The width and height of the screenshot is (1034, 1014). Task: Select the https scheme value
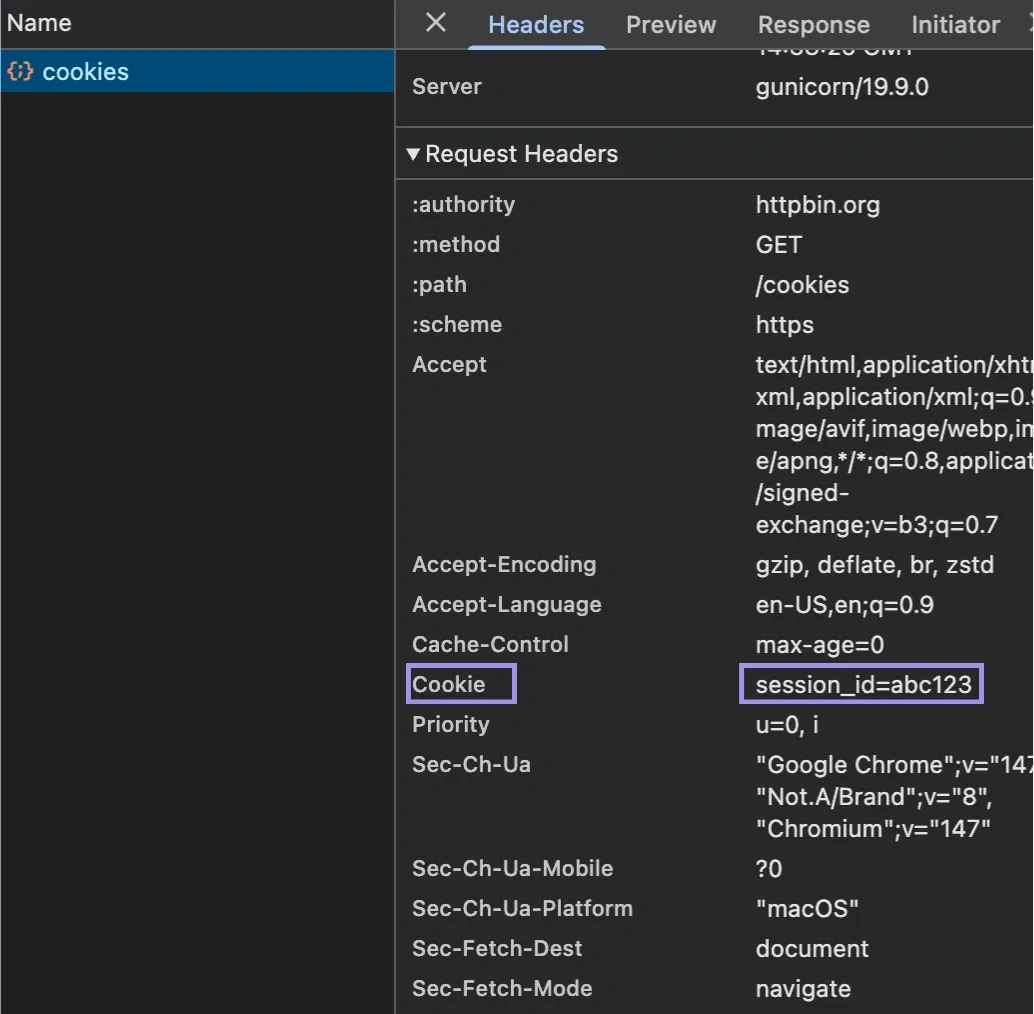click(784, 325)
